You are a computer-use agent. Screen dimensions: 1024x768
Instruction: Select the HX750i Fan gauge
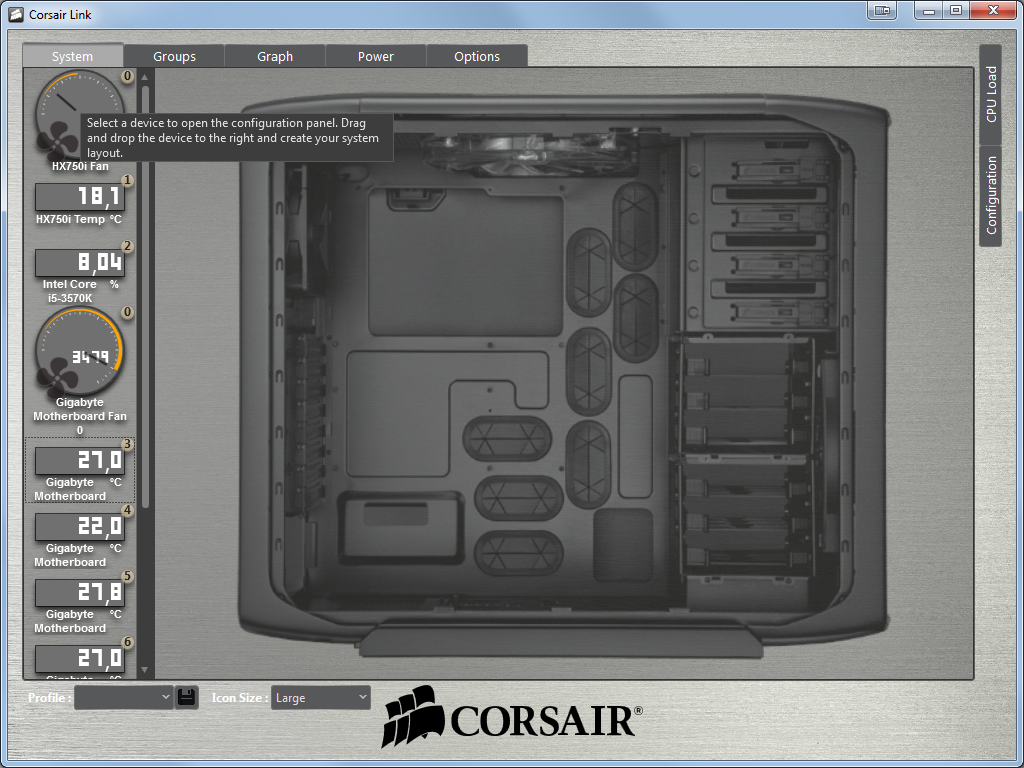coord(80,116)
